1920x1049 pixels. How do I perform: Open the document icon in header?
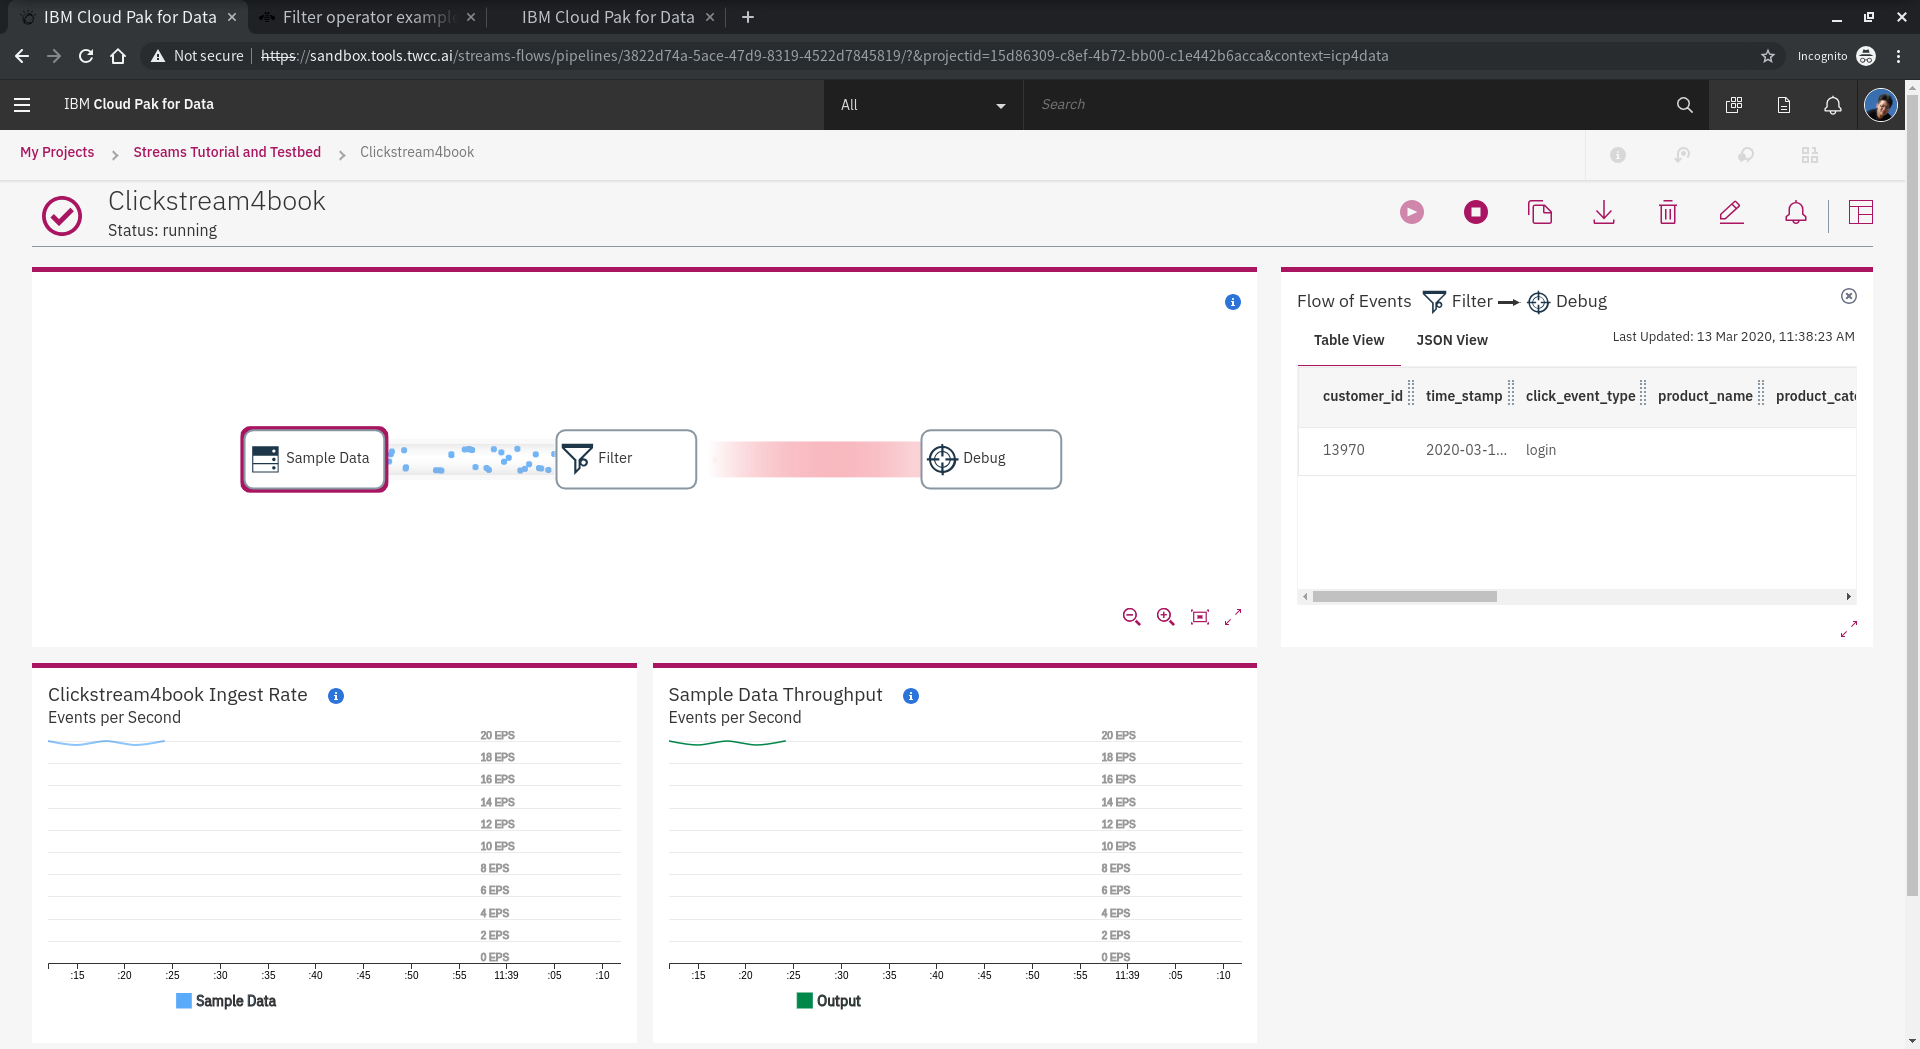tap(1784, 104)
